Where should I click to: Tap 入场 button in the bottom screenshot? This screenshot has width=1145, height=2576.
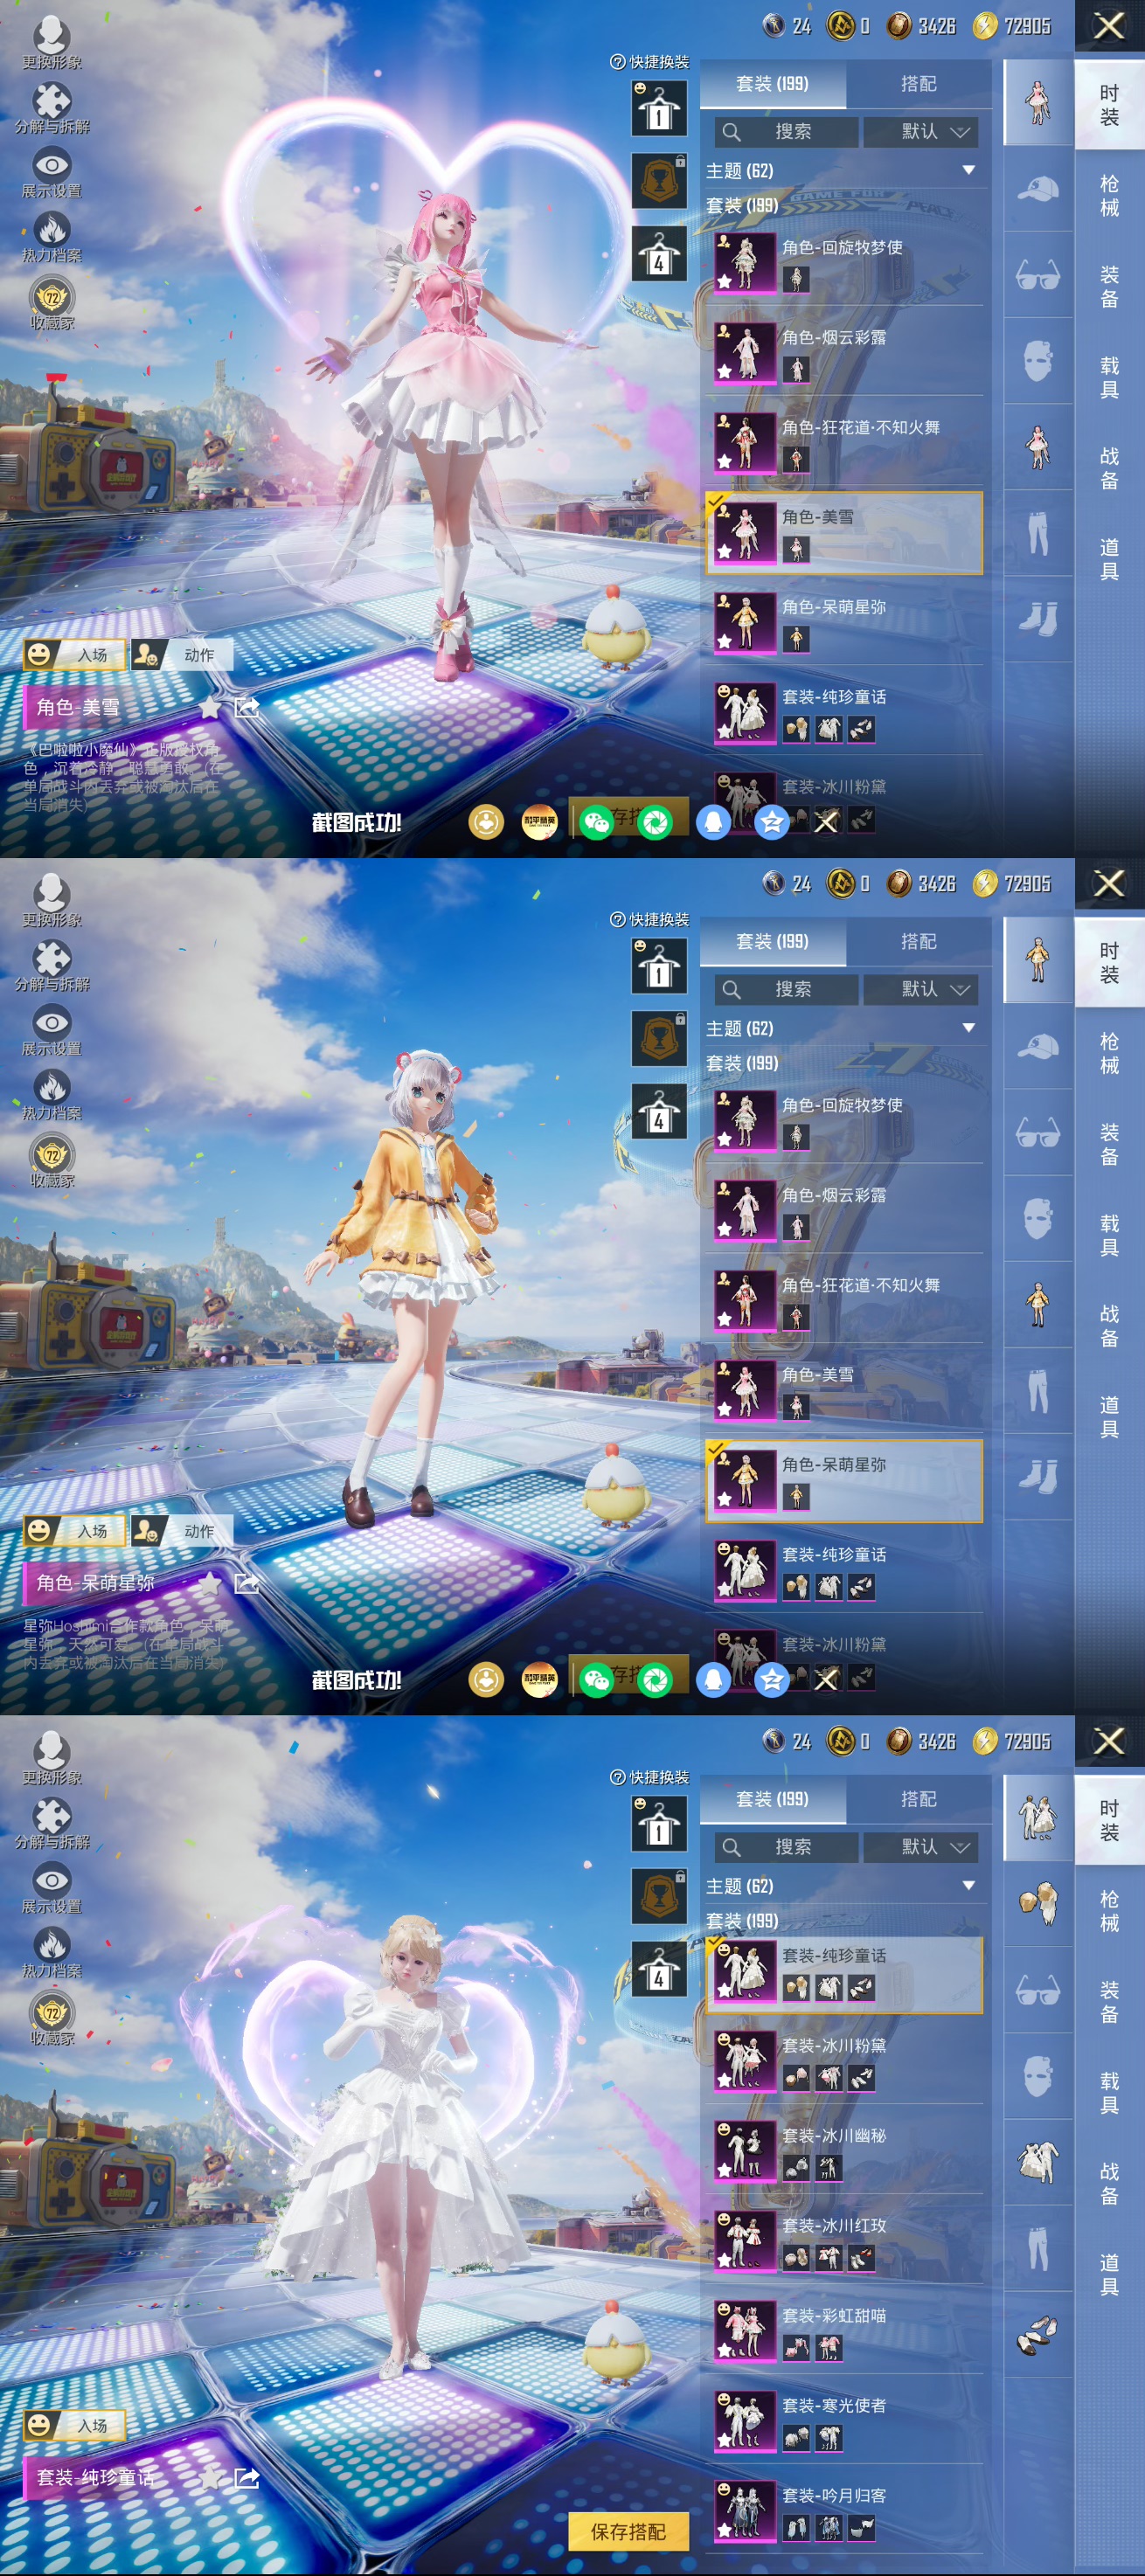tap(75, 2425)
